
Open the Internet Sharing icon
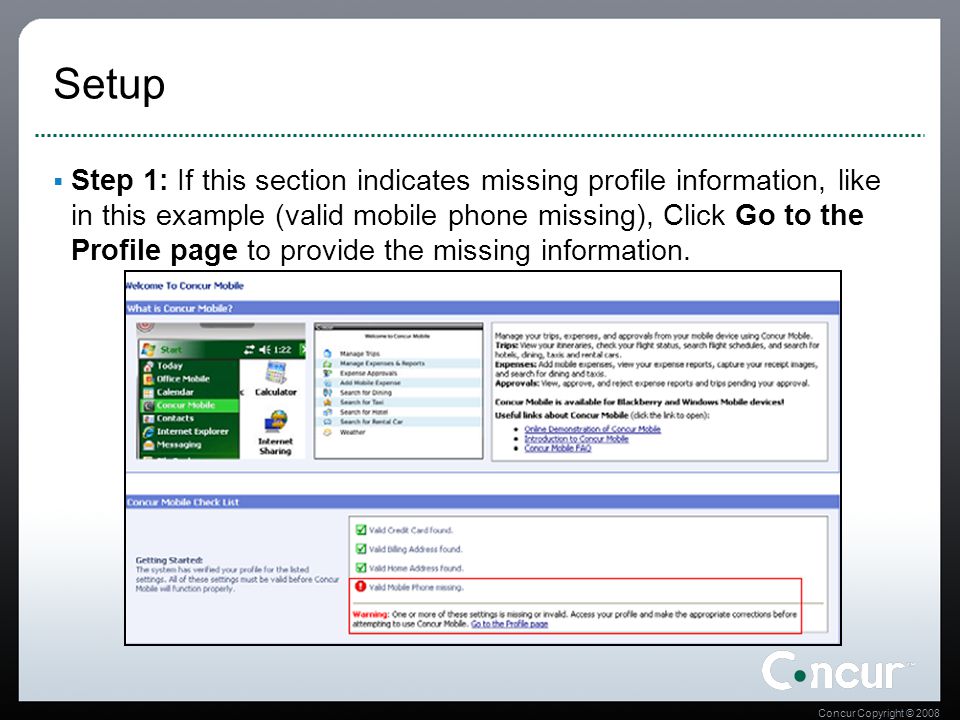(276, 422)
